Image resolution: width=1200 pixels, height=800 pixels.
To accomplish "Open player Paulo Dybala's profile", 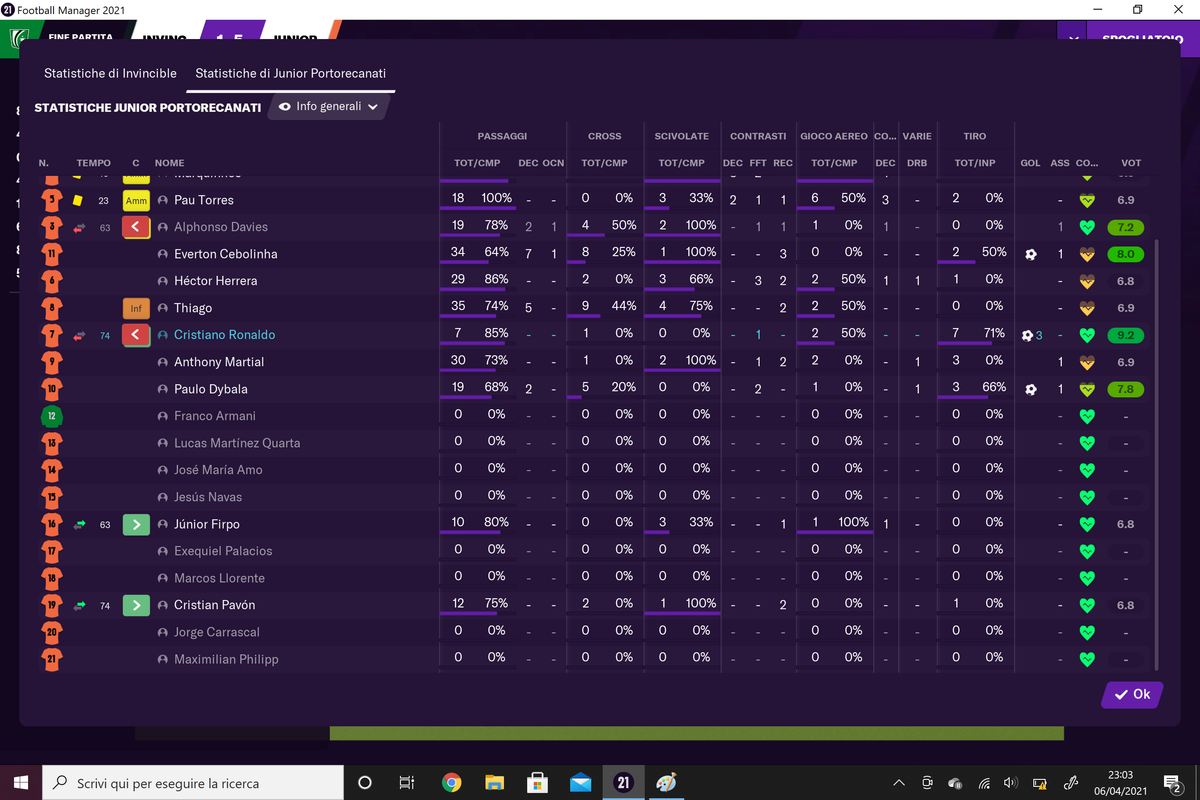I will tap(210, 389).
